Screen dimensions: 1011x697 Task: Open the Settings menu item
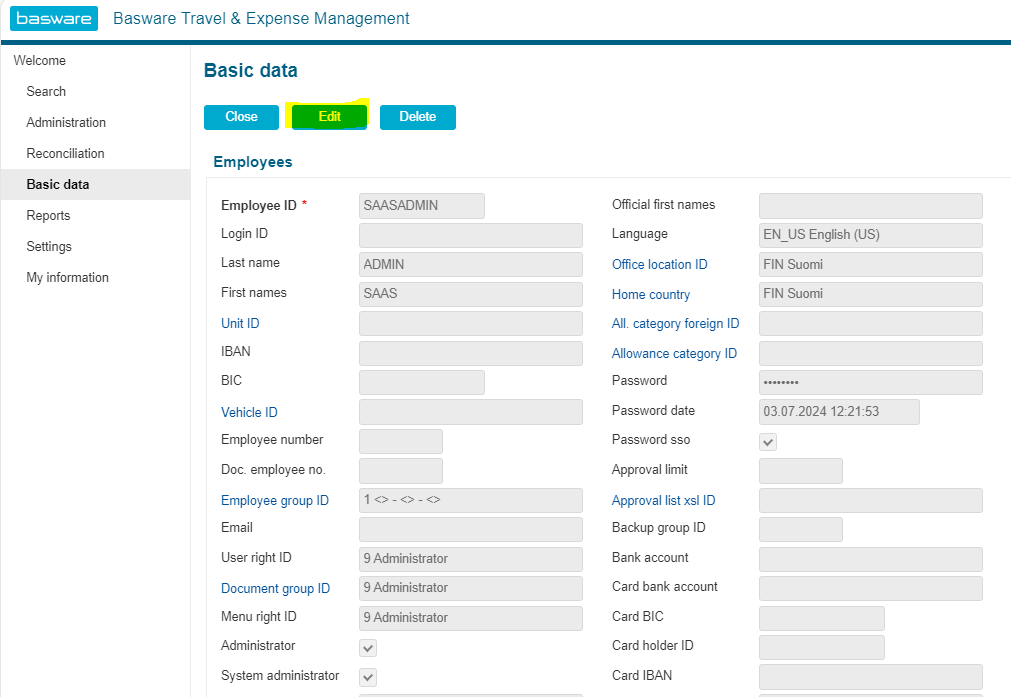(x=49, y=246)
